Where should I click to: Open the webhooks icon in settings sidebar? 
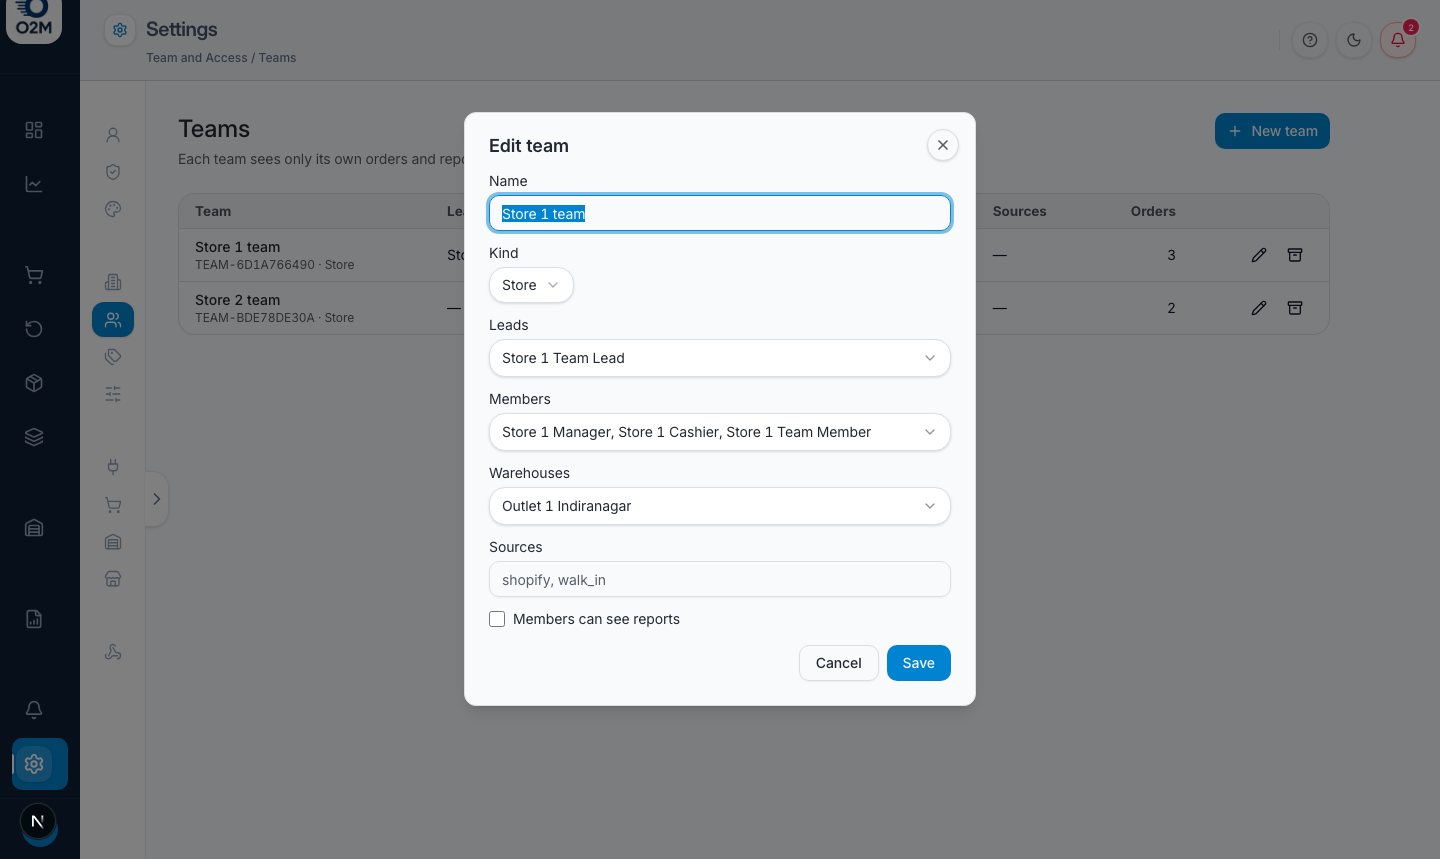[113, 652]
